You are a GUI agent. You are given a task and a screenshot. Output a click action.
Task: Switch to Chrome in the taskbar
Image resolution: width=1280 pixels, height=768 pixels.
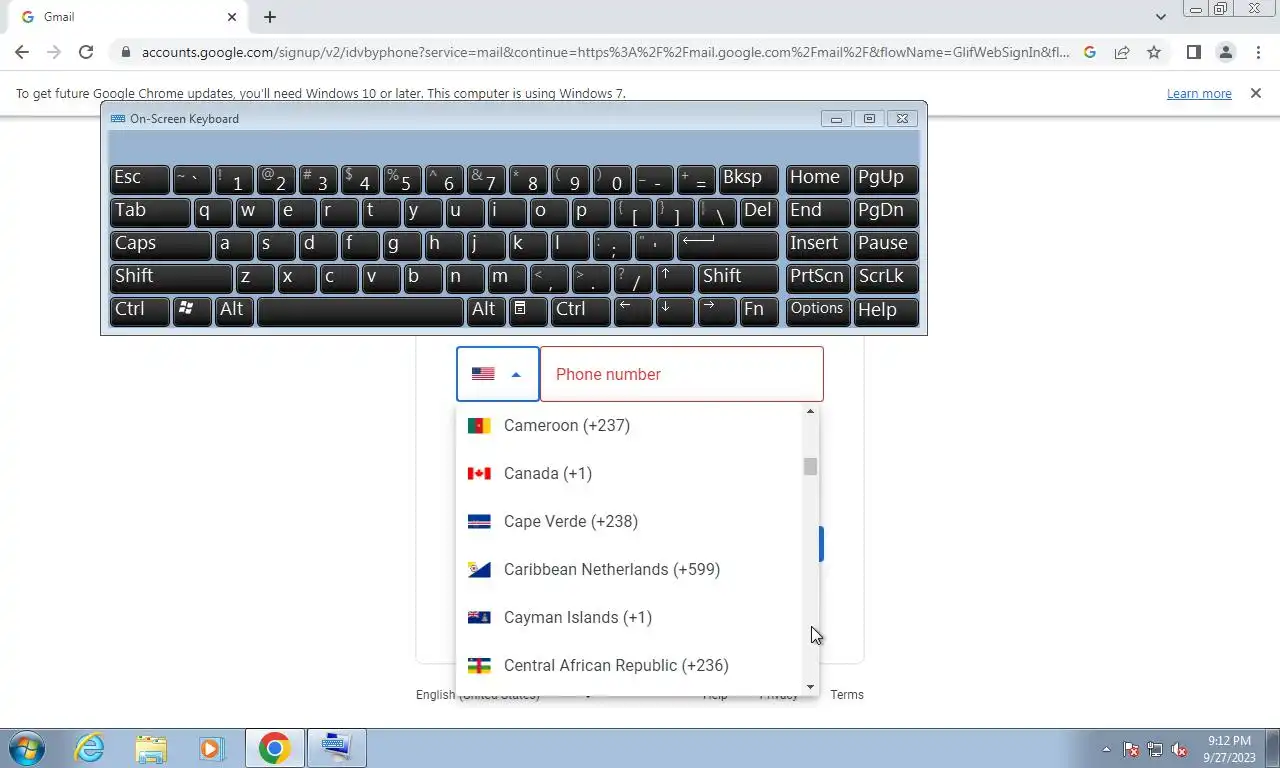(x=275, y=748)
